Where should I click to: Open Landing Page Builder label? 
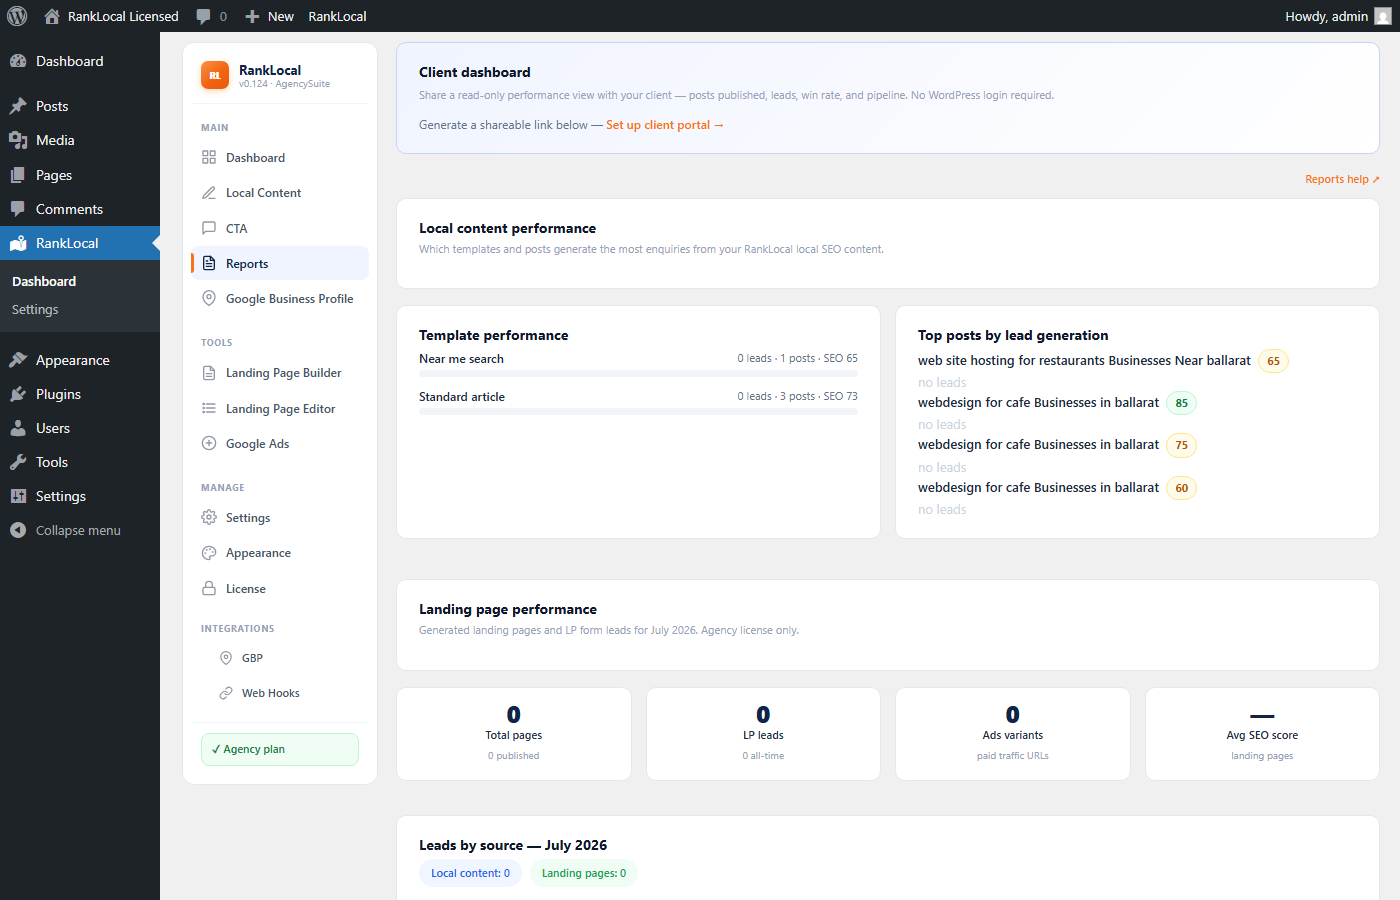284,373
